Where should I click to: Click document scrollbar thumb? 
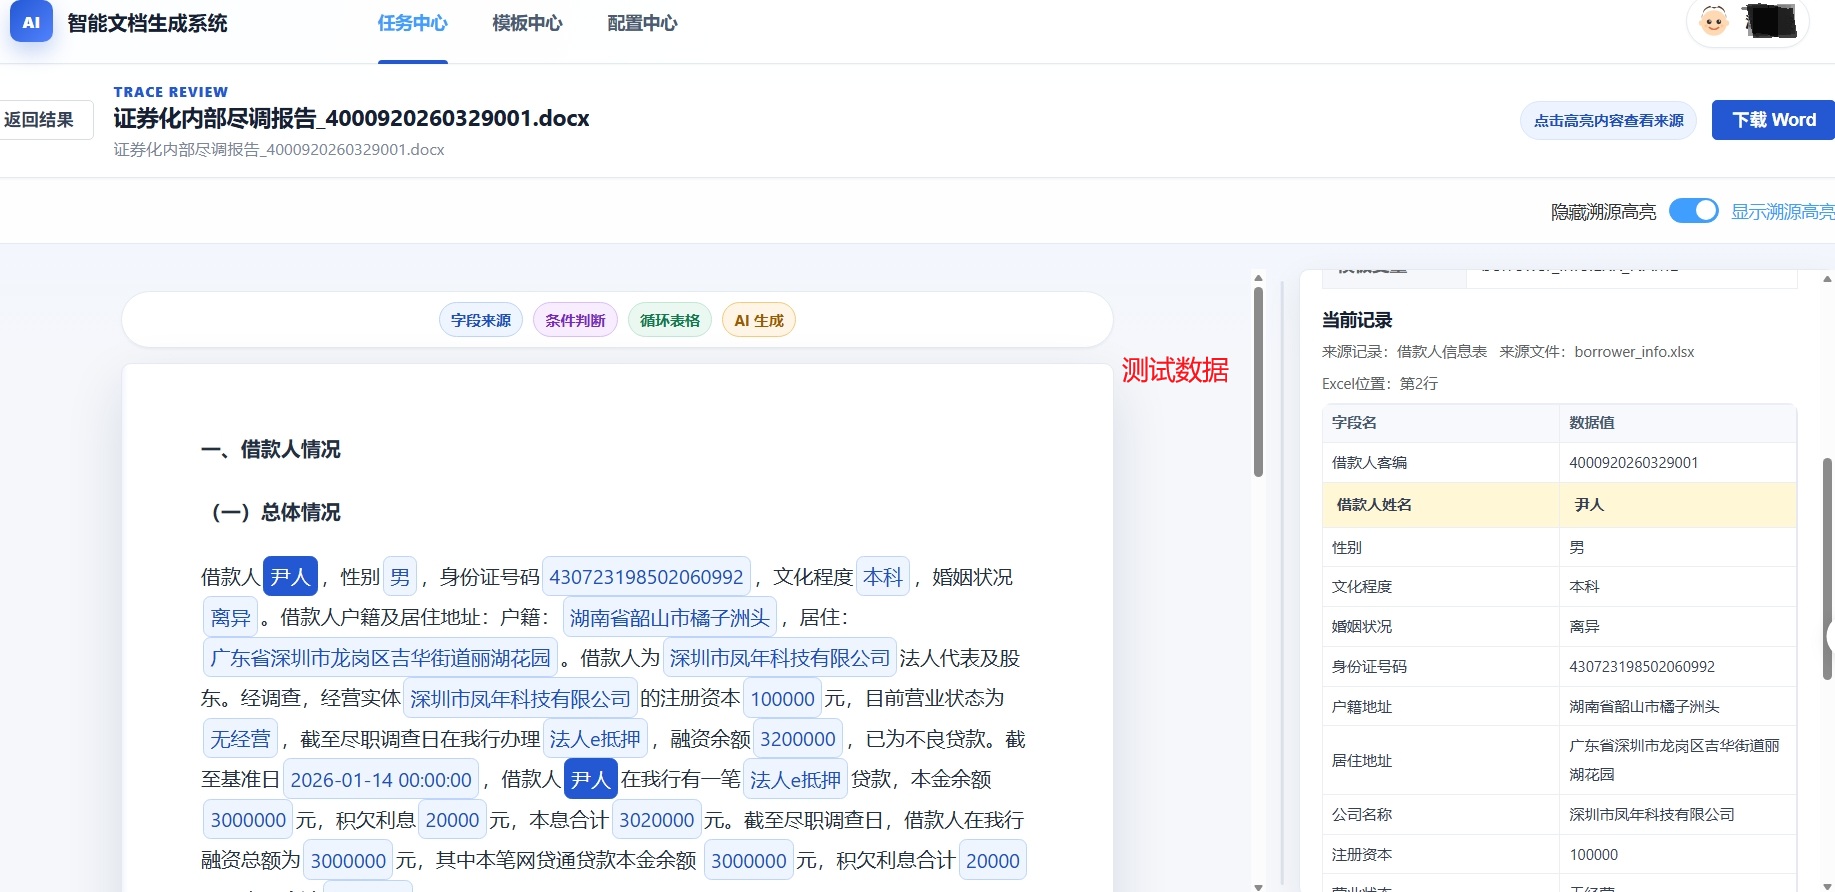(1258, 383)
